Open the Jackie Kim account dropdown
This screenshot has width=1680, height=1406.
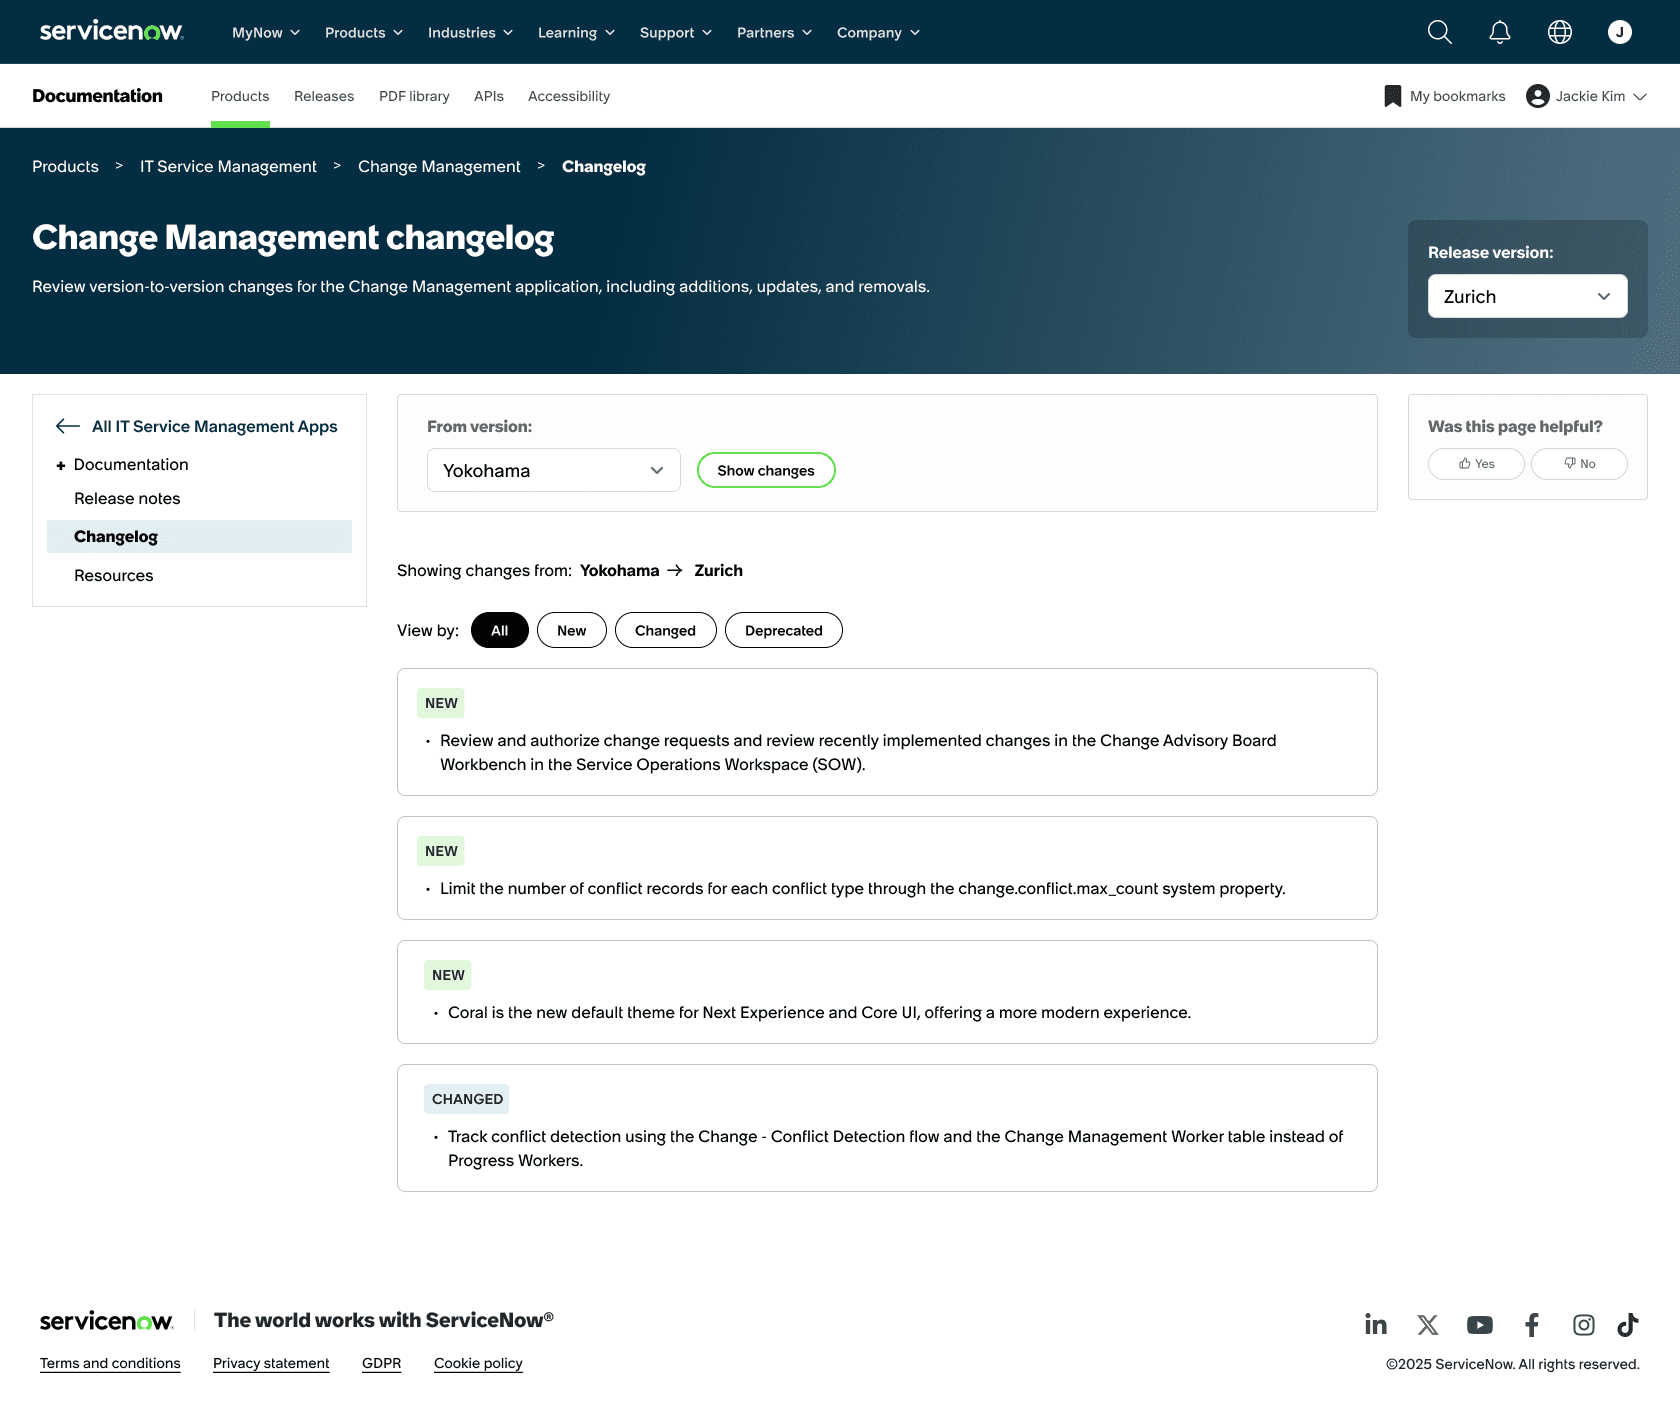(x=1587, y=96)
